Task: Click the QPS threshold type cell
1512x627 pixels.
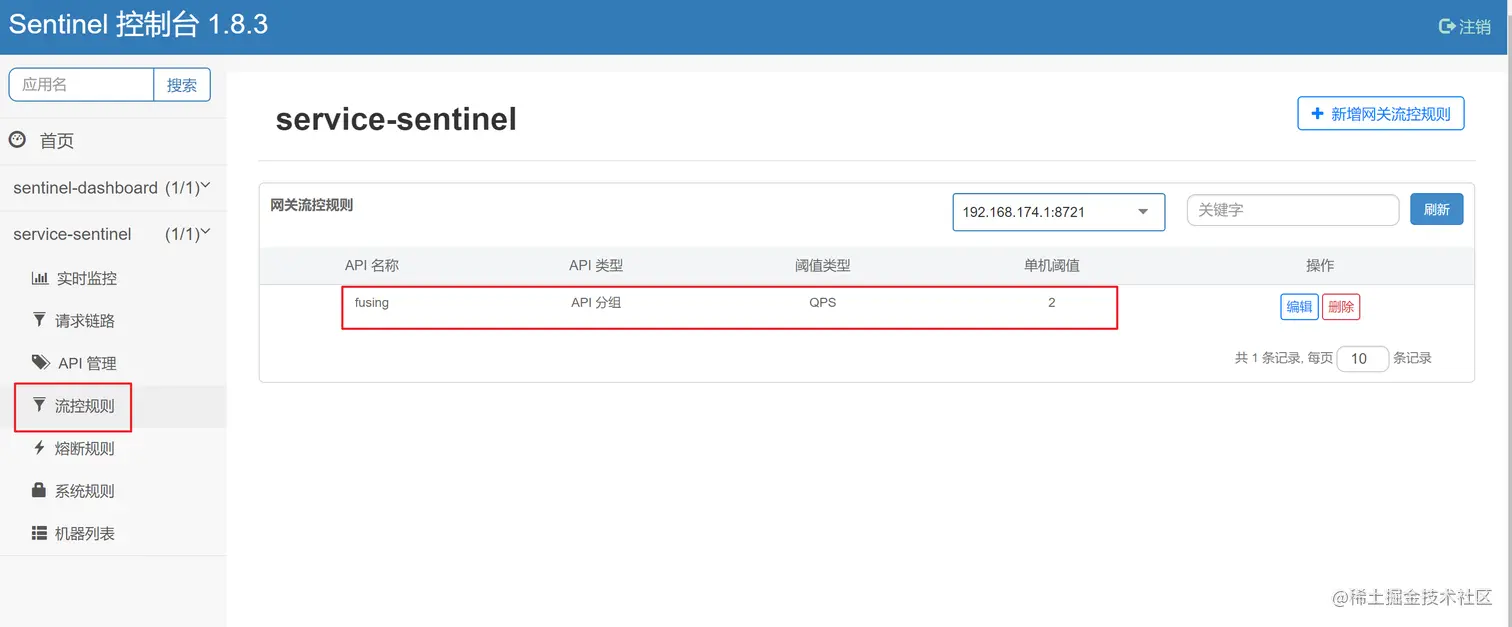Action: point(823,302)
